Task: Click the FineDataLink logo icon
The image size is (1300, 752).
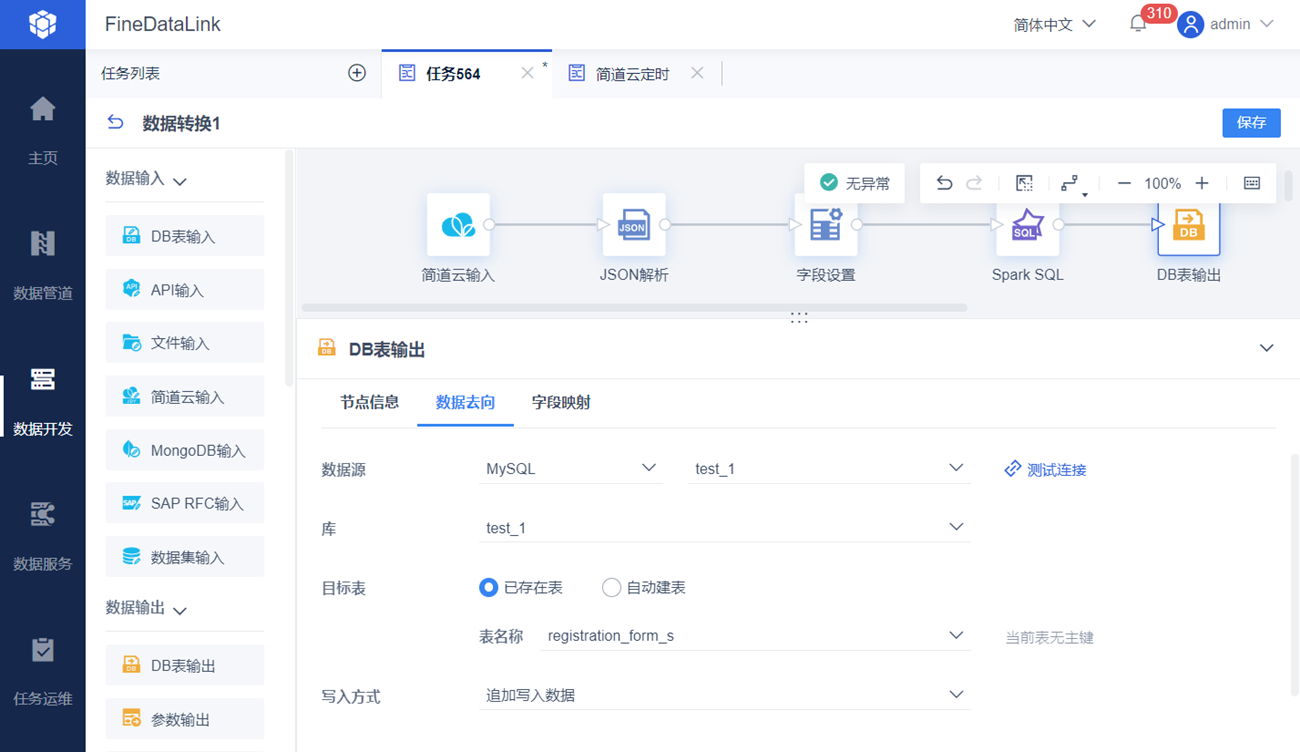Action: click(42, 24)
